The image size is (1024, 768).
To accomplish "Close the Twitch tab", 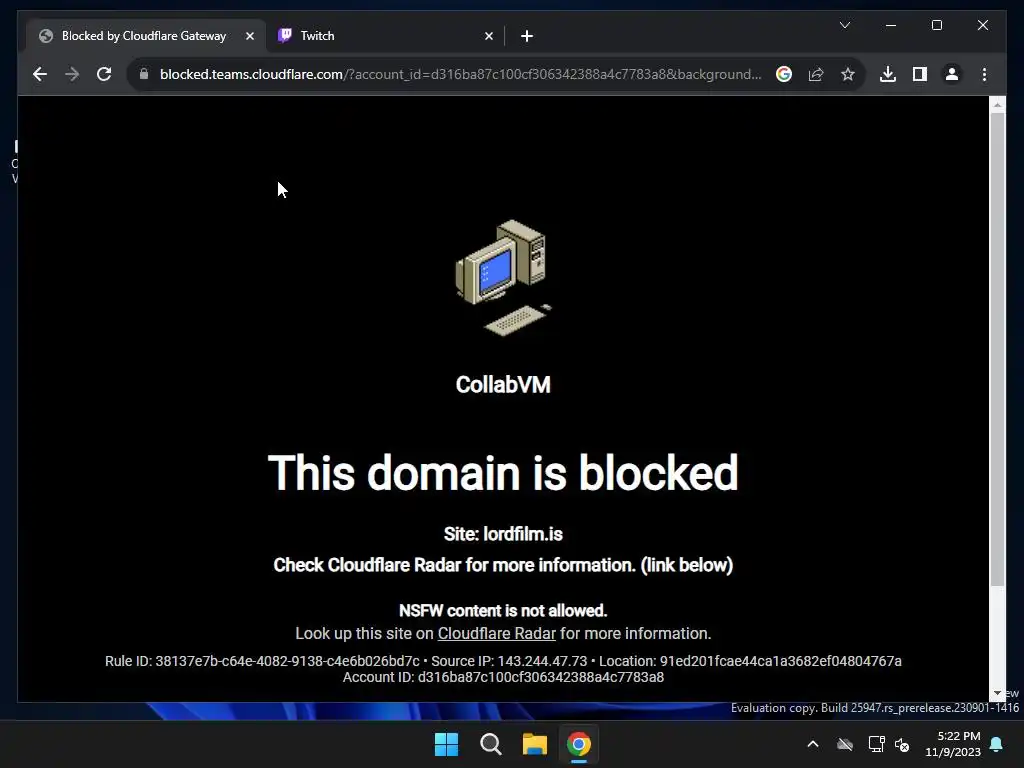I will pyautogui.click(x=488, y=36).
